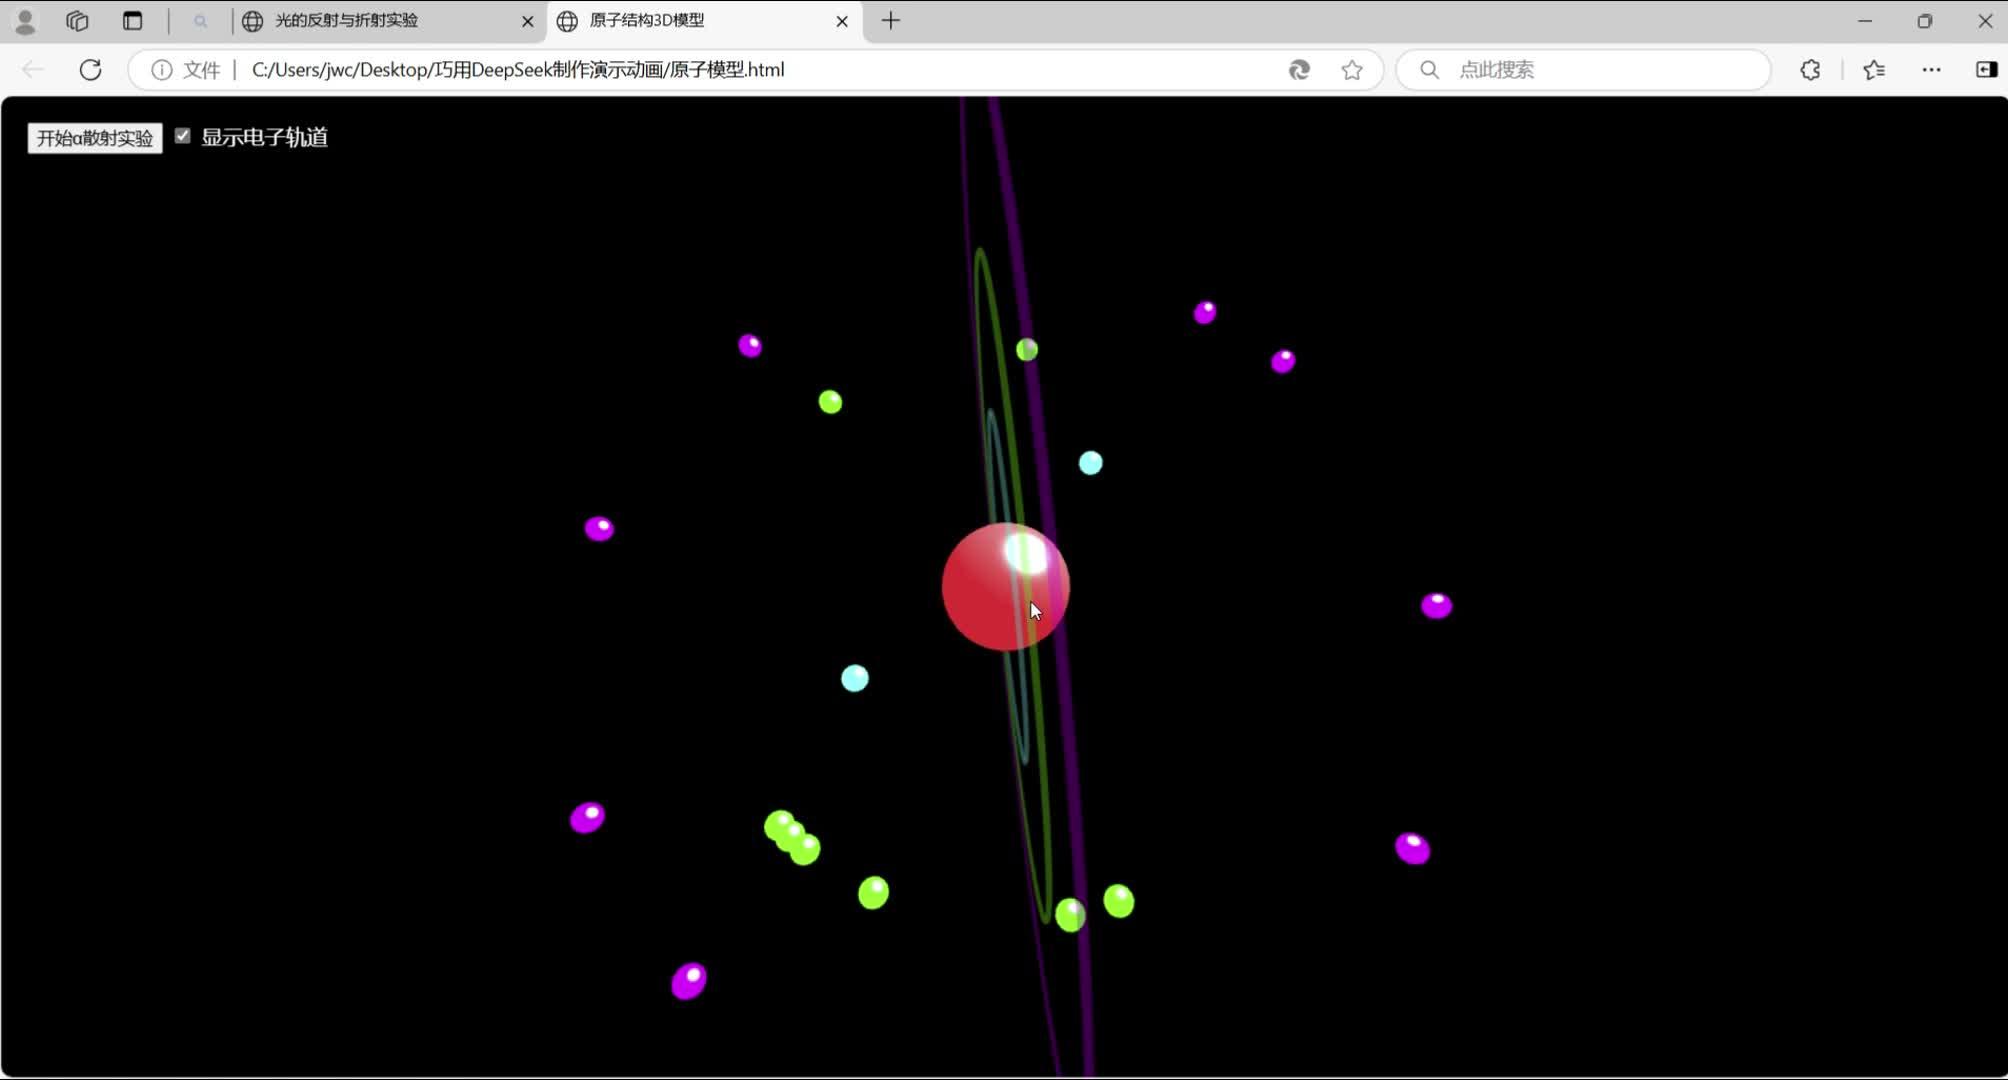This screenshot has width=2008, height=1080.
Task: Click the refresh page icon
Action: [90, 70]
